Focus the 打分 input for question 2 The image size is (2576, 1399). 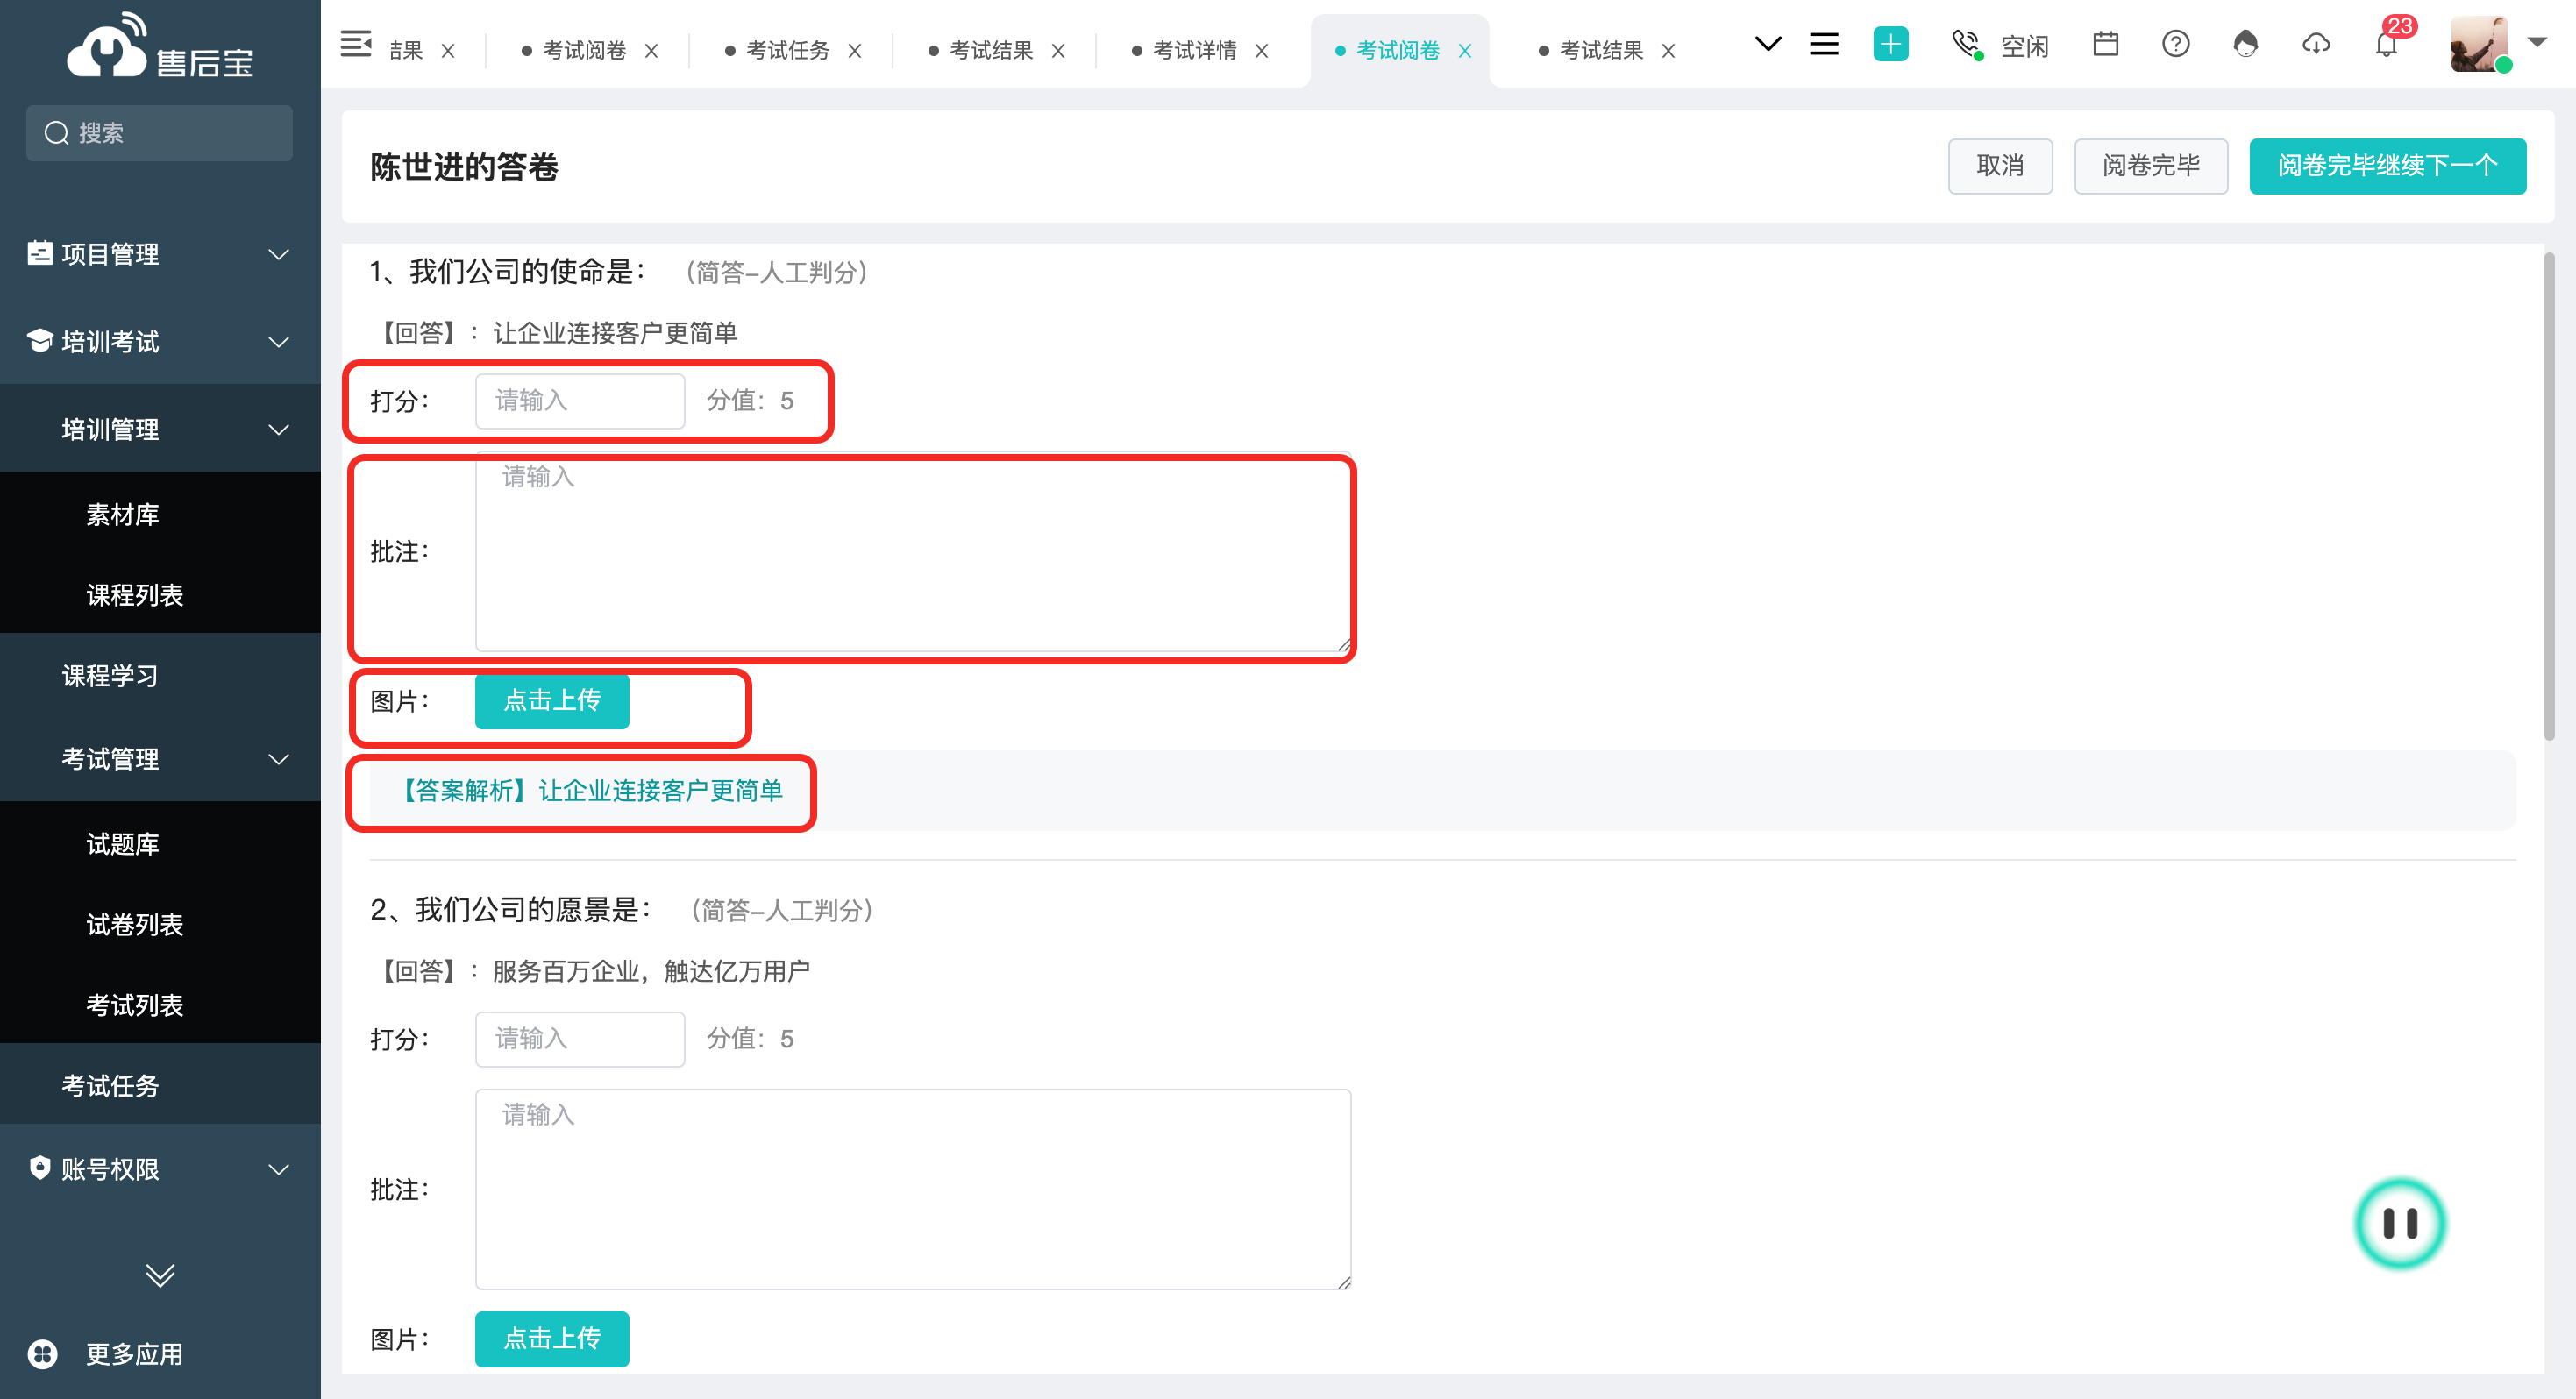580,1039
